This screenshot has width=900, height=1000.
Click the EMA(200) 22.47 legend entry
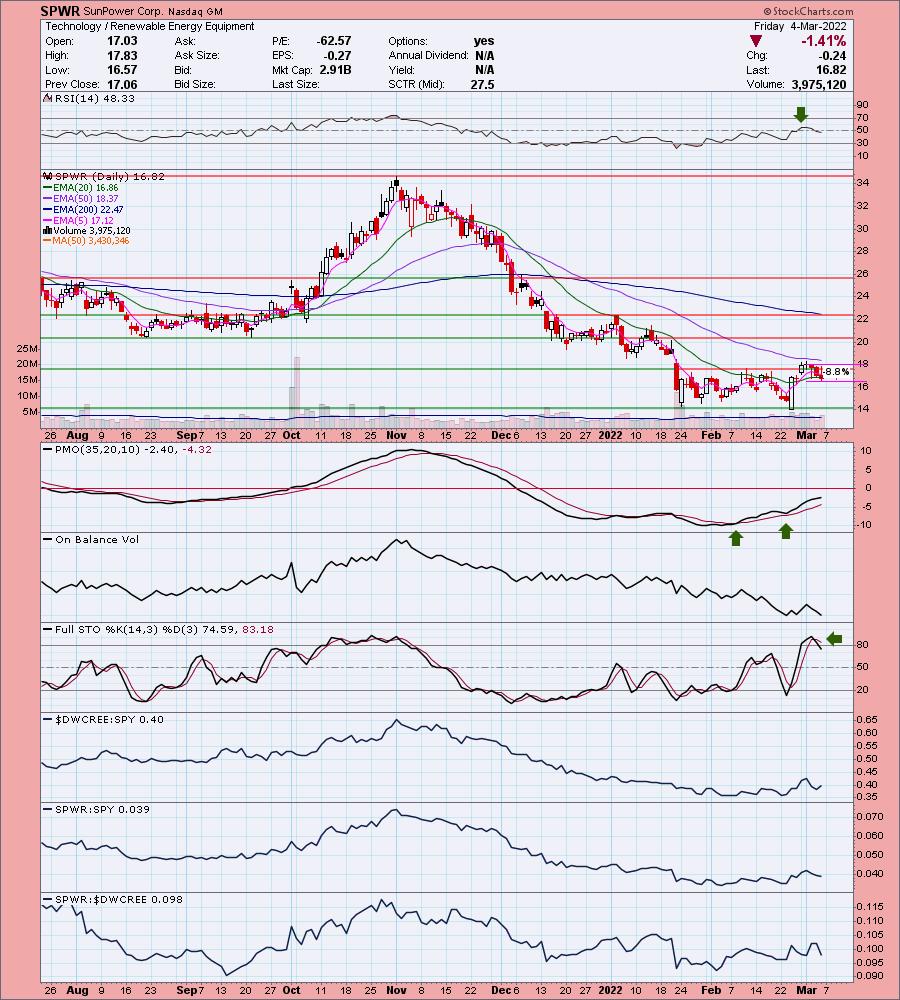pos(83,209)
